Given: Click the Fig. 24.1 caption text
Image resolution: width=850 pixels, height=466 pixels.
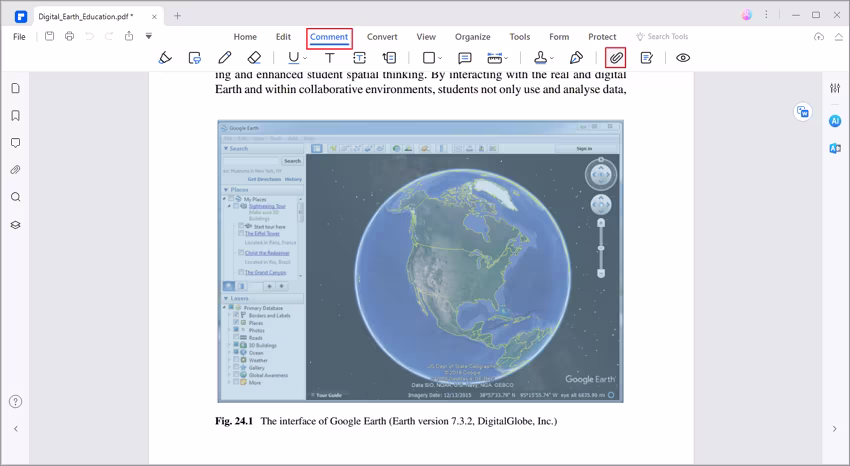Looking at the screenshot, I should 386,421.
